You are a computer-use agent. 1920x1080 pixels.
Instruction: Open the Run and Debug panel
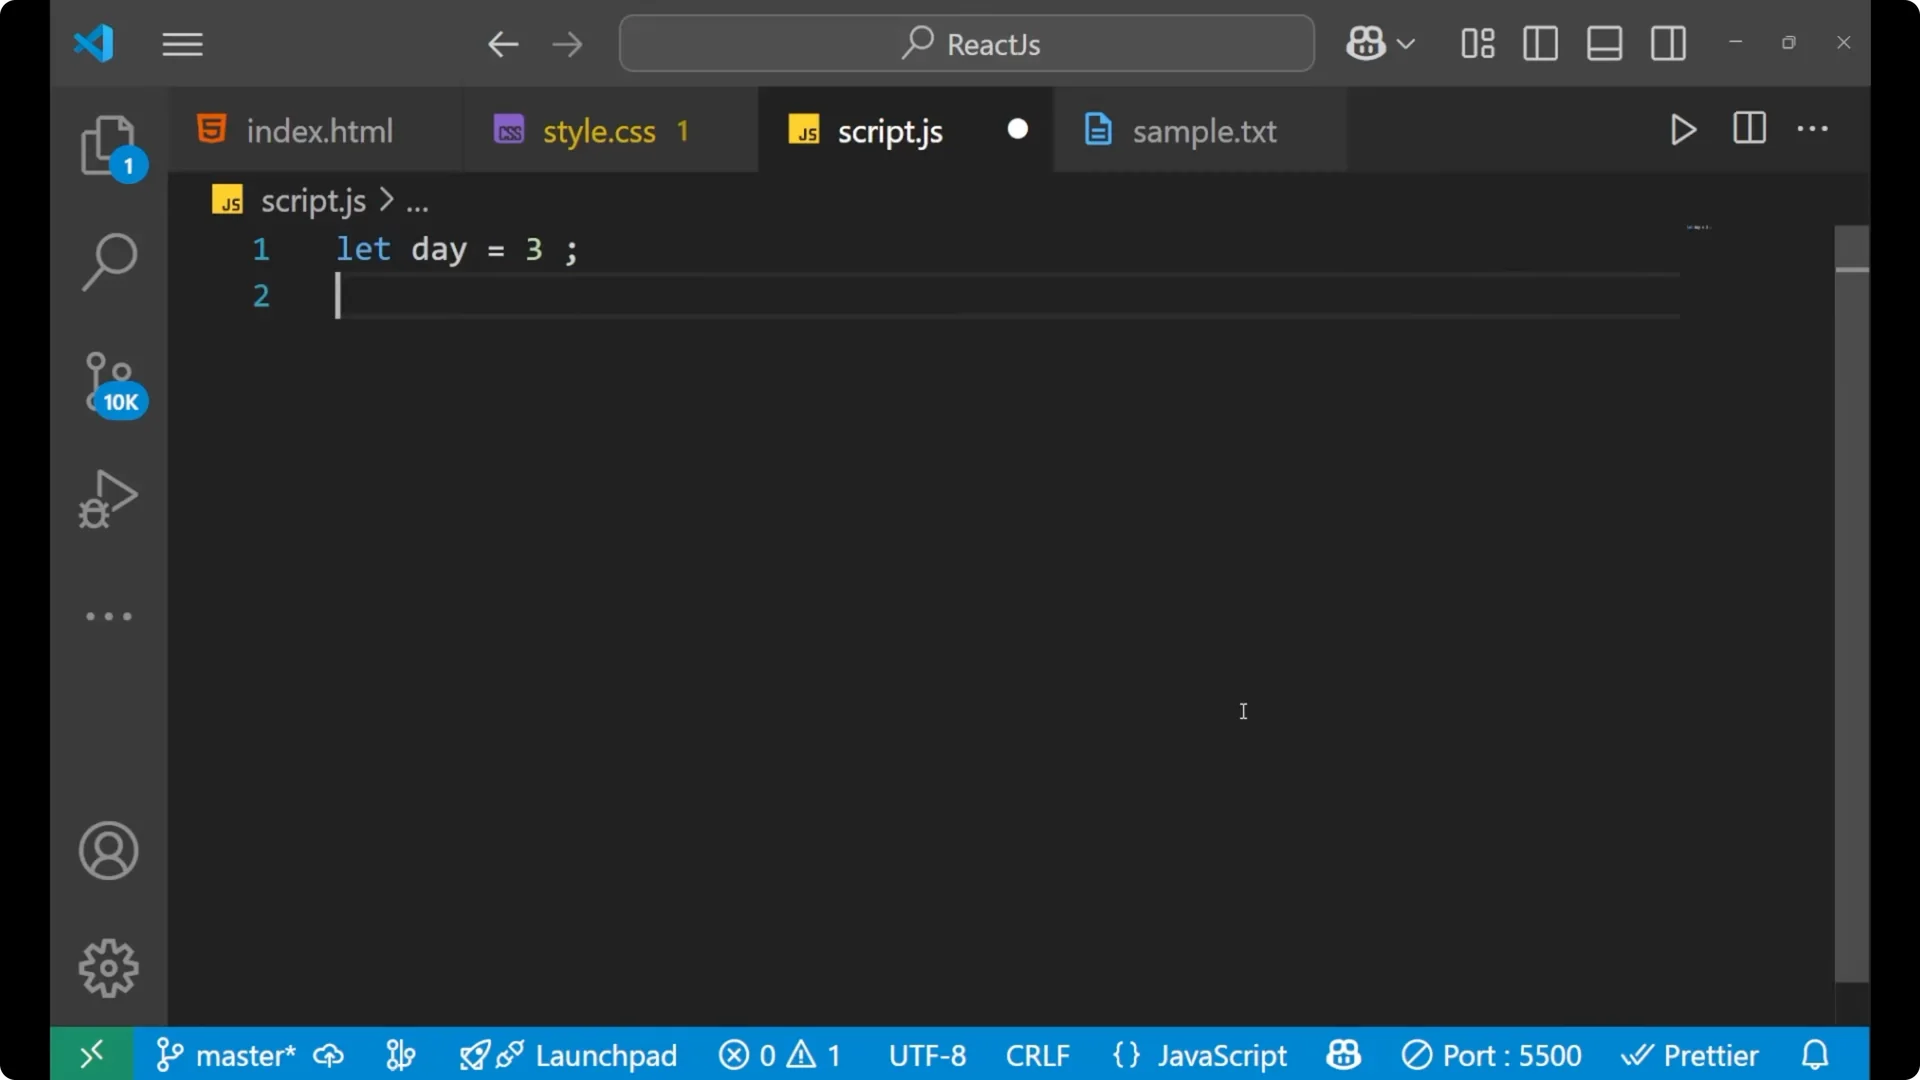(x=109, y=499)
